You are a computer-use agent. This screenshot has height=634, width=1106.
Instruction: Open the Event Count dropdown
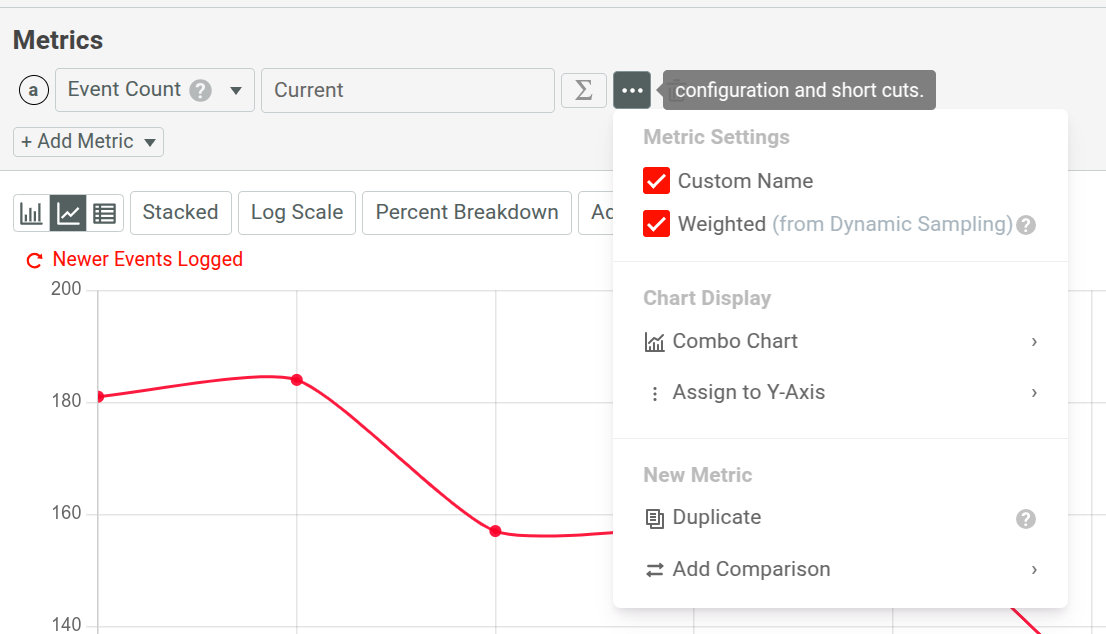[x=154, y=90]
